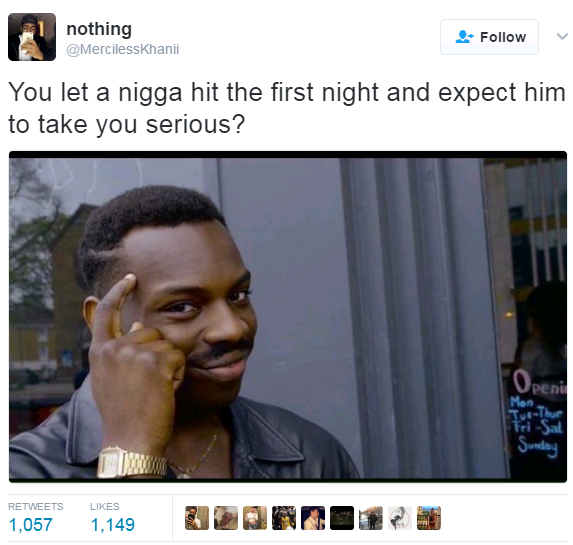View the 1,057 retweets list

coord(30,525)
